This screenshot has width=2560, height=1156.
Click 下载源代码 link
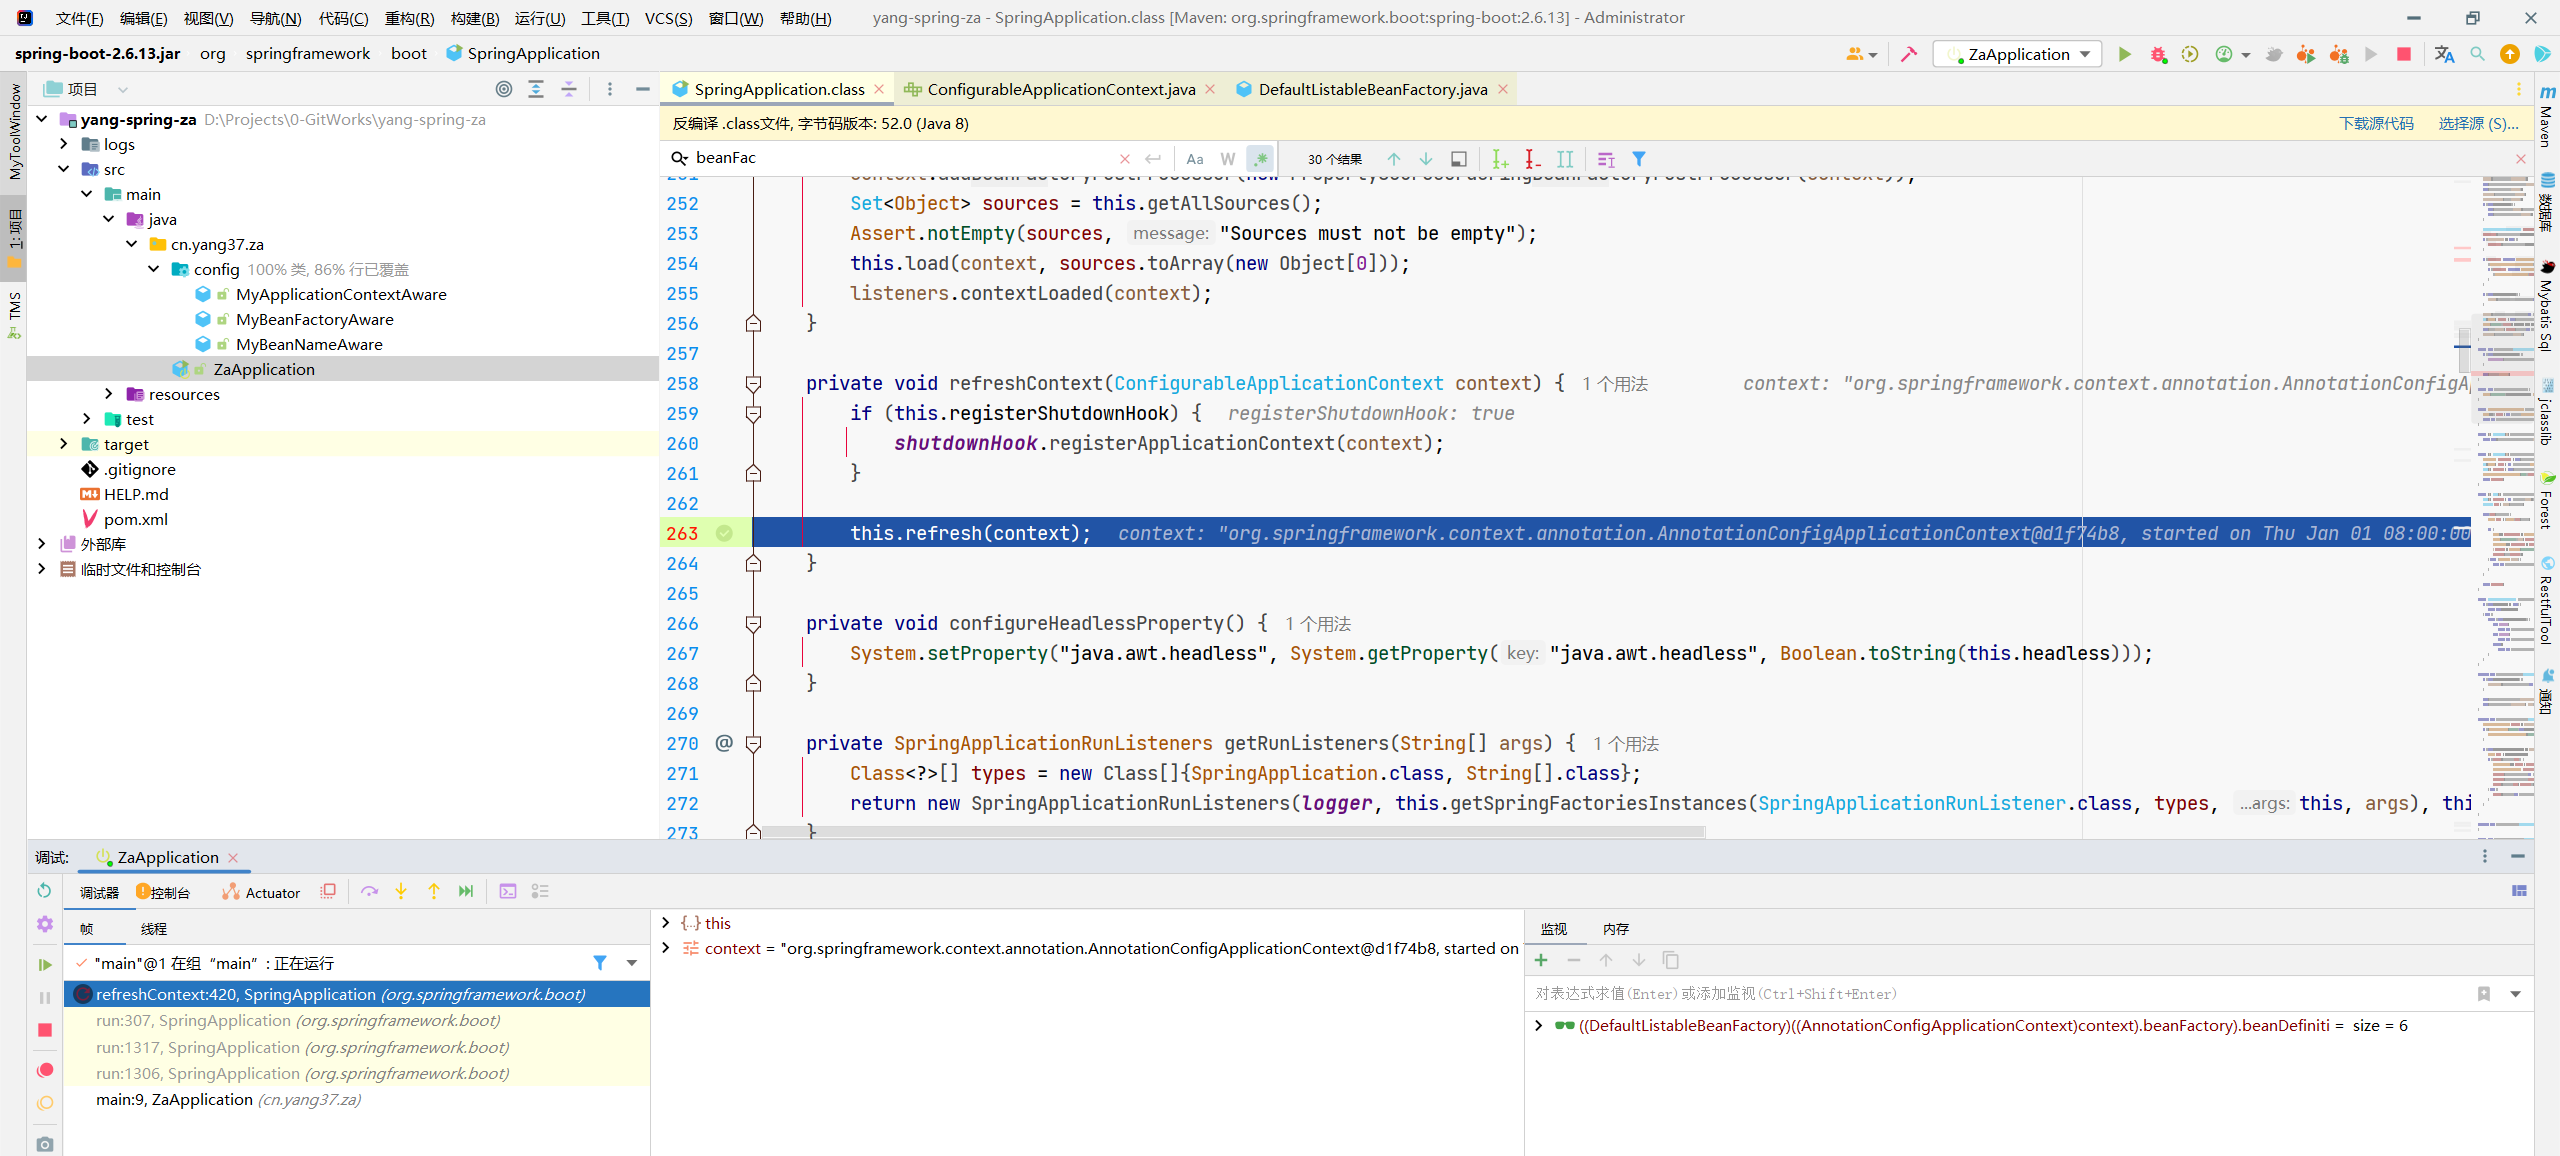pos(2376,123)
